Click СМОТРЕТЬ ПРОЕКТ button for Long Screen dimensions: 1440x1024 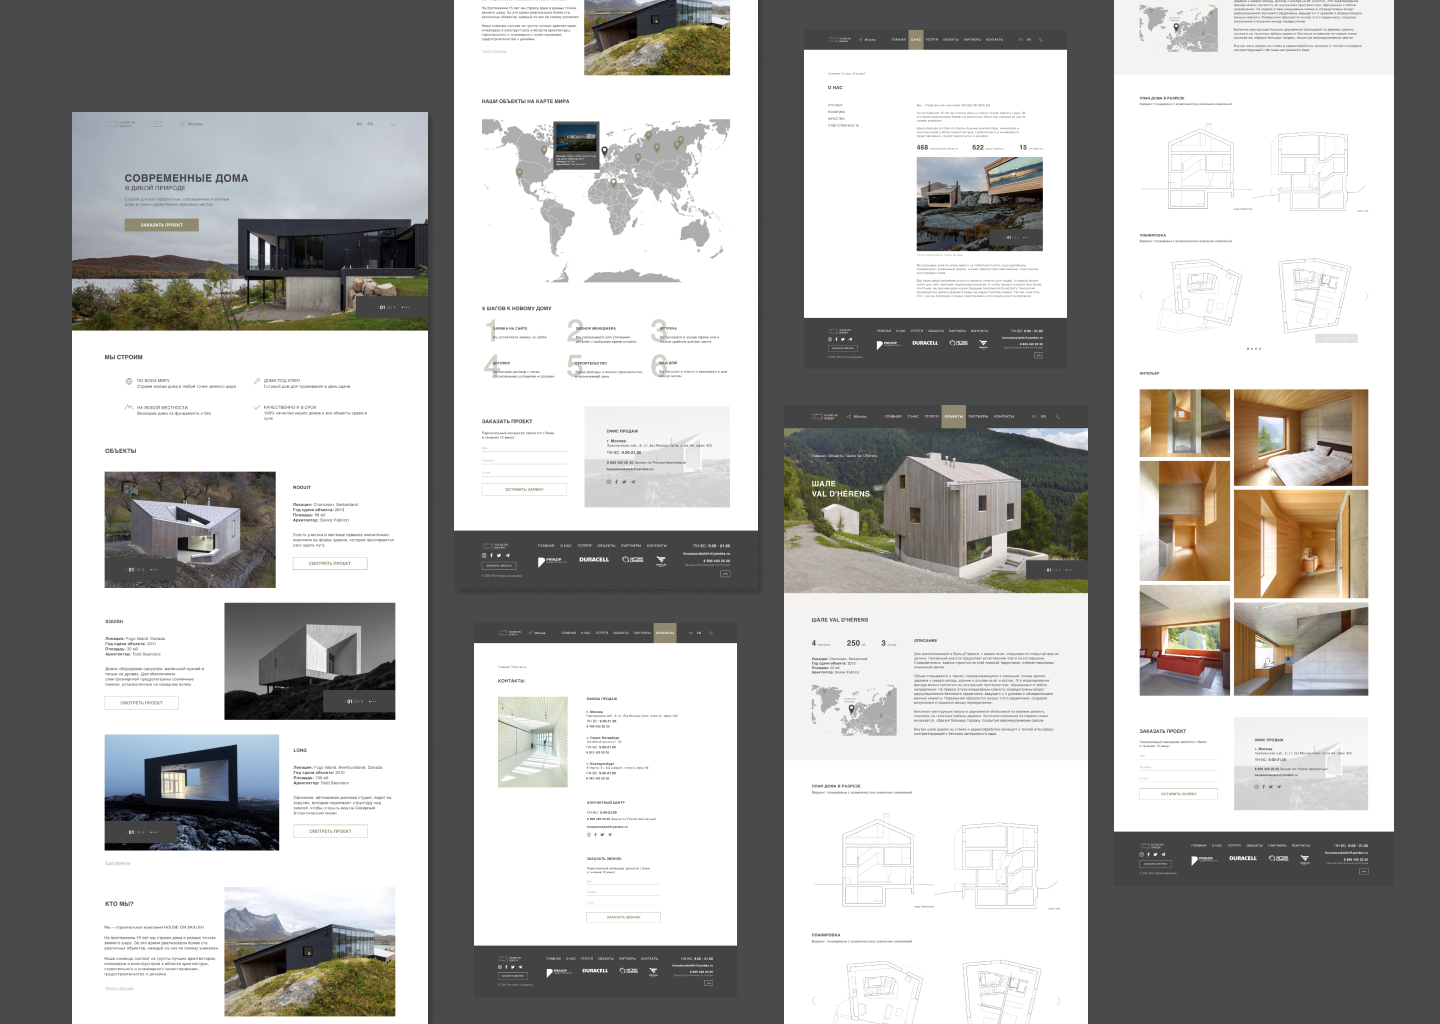[330, 831]
